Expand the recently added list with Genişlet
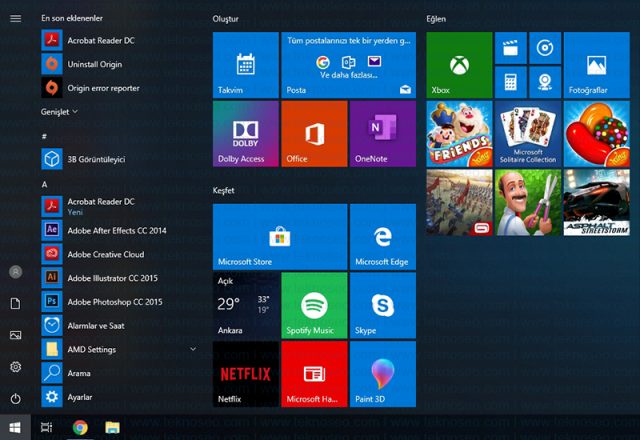640x440 pixels. pos(59,112)
